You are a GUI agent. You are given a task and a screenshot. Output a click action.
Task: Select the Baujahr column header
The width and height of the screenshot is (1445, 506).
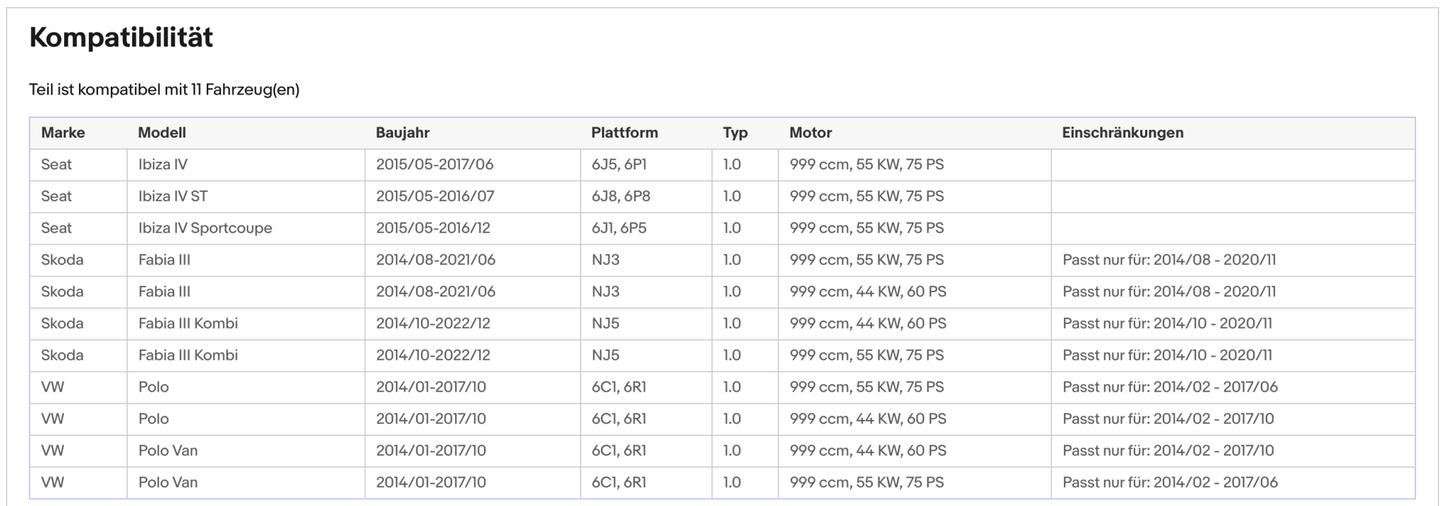pyautogui.click(x=402, y=133)
